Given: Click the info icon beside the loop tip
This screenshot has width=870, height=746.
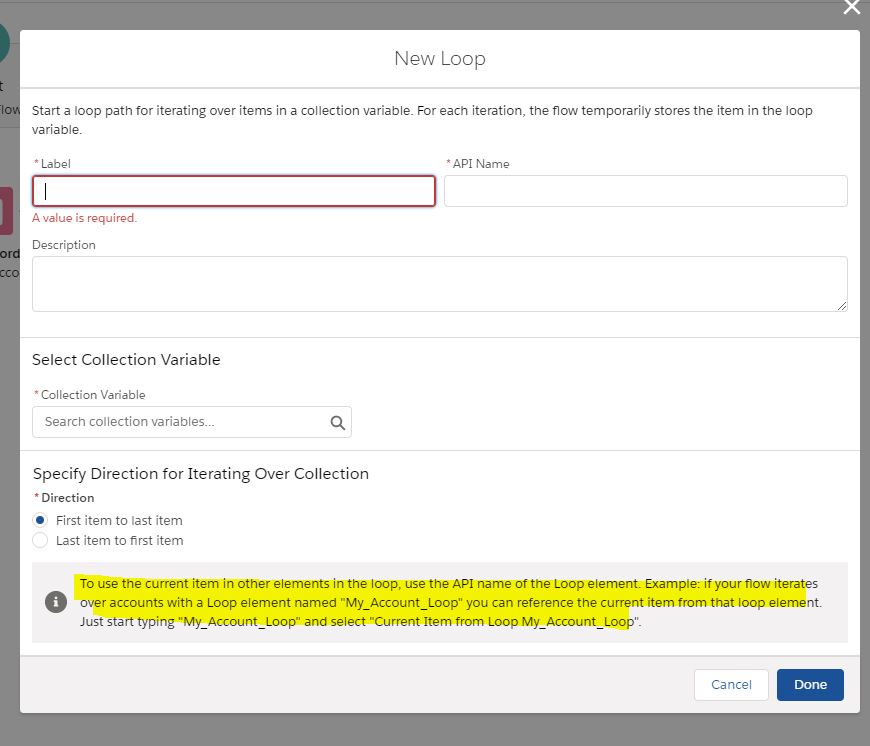Looking at the screenshot, I should click(x=56, y=602).
